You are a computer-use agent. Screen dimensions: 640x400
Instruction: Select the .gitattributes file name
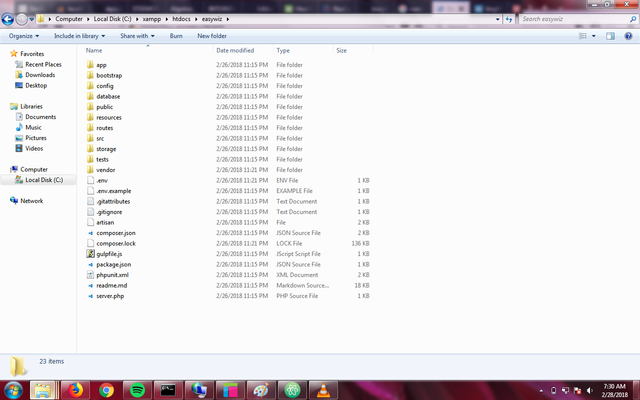[113, 201]
